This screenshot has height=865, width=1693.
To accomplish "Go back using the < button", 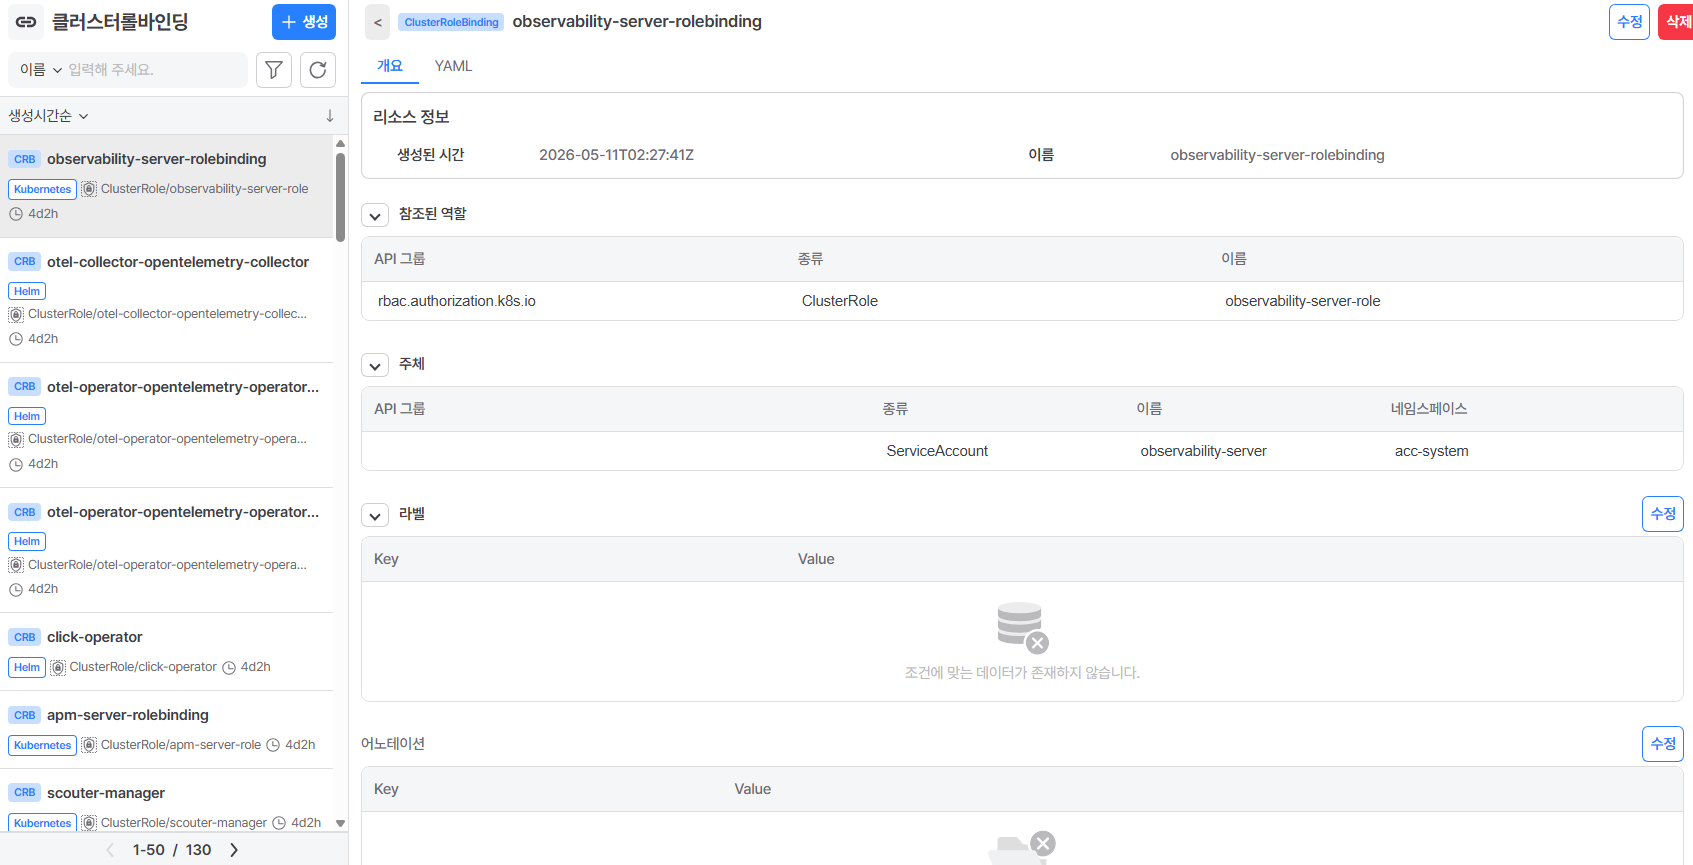I will pyautogui.click(x=377, y=22).
